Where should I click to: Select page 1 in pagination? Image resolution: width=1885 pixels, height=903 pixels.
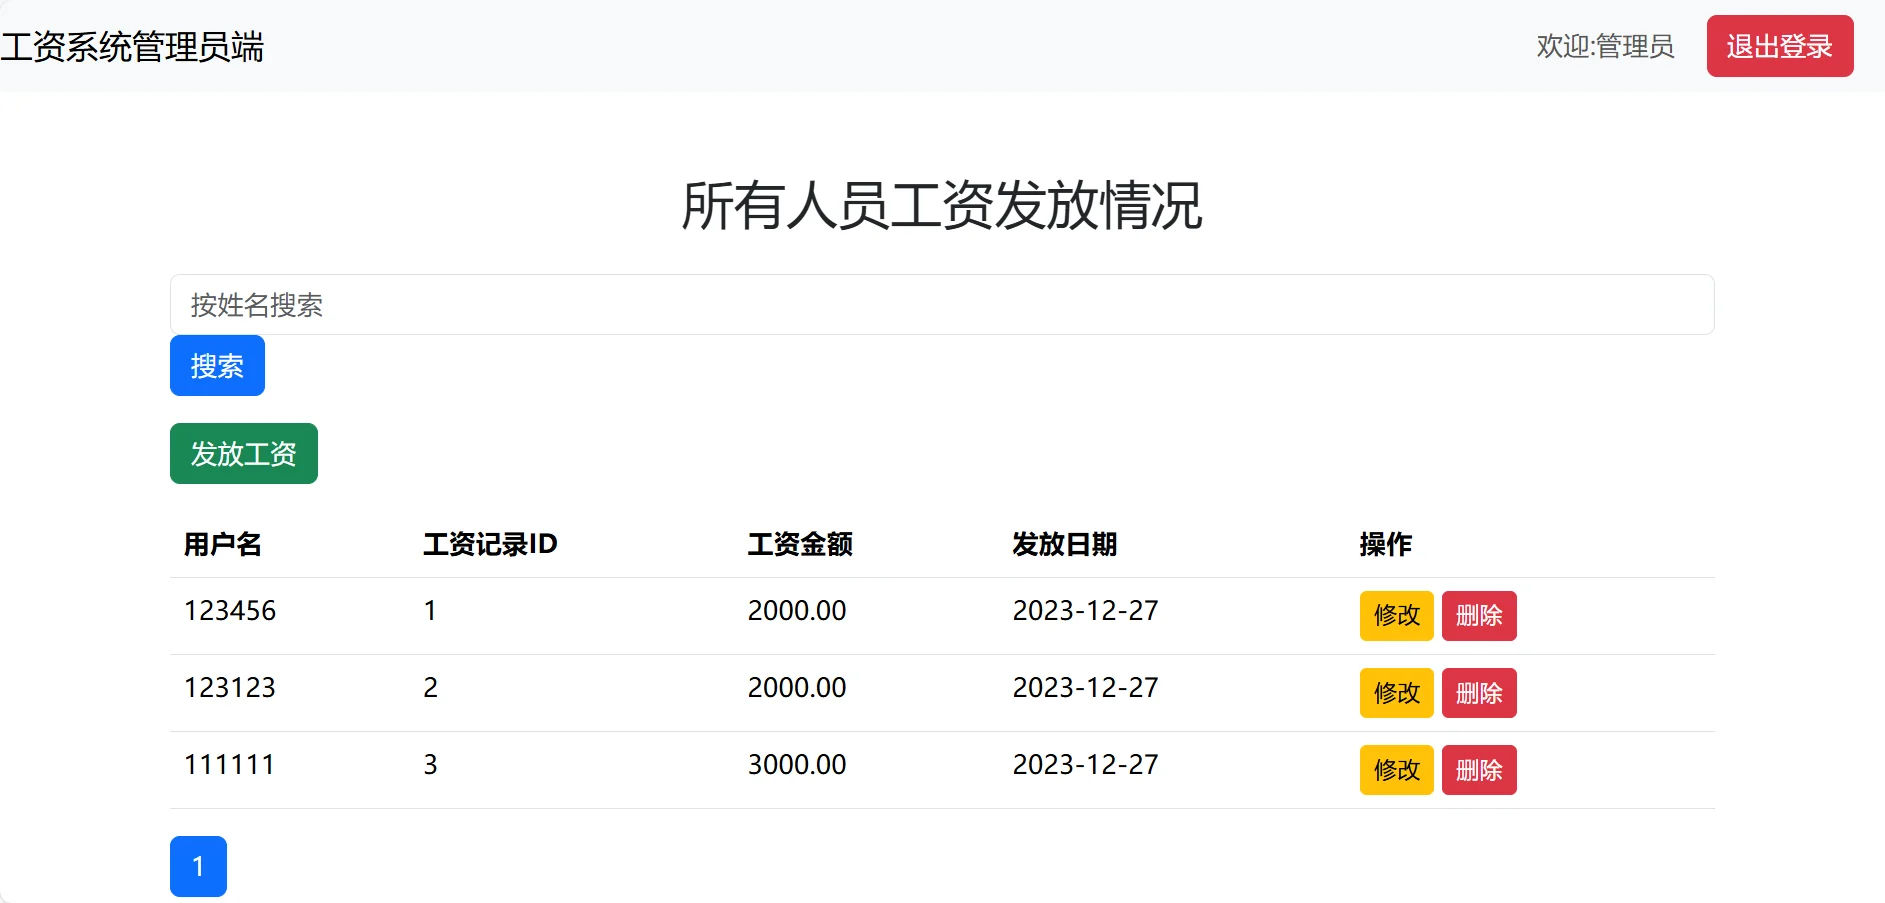pos(198,866)
